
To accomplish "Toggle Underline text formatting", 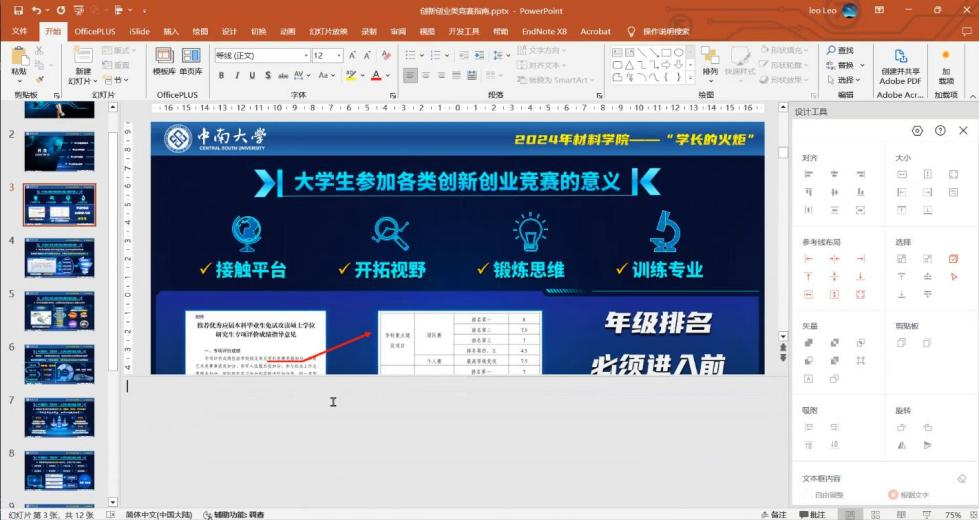I will tap(252, 75).
